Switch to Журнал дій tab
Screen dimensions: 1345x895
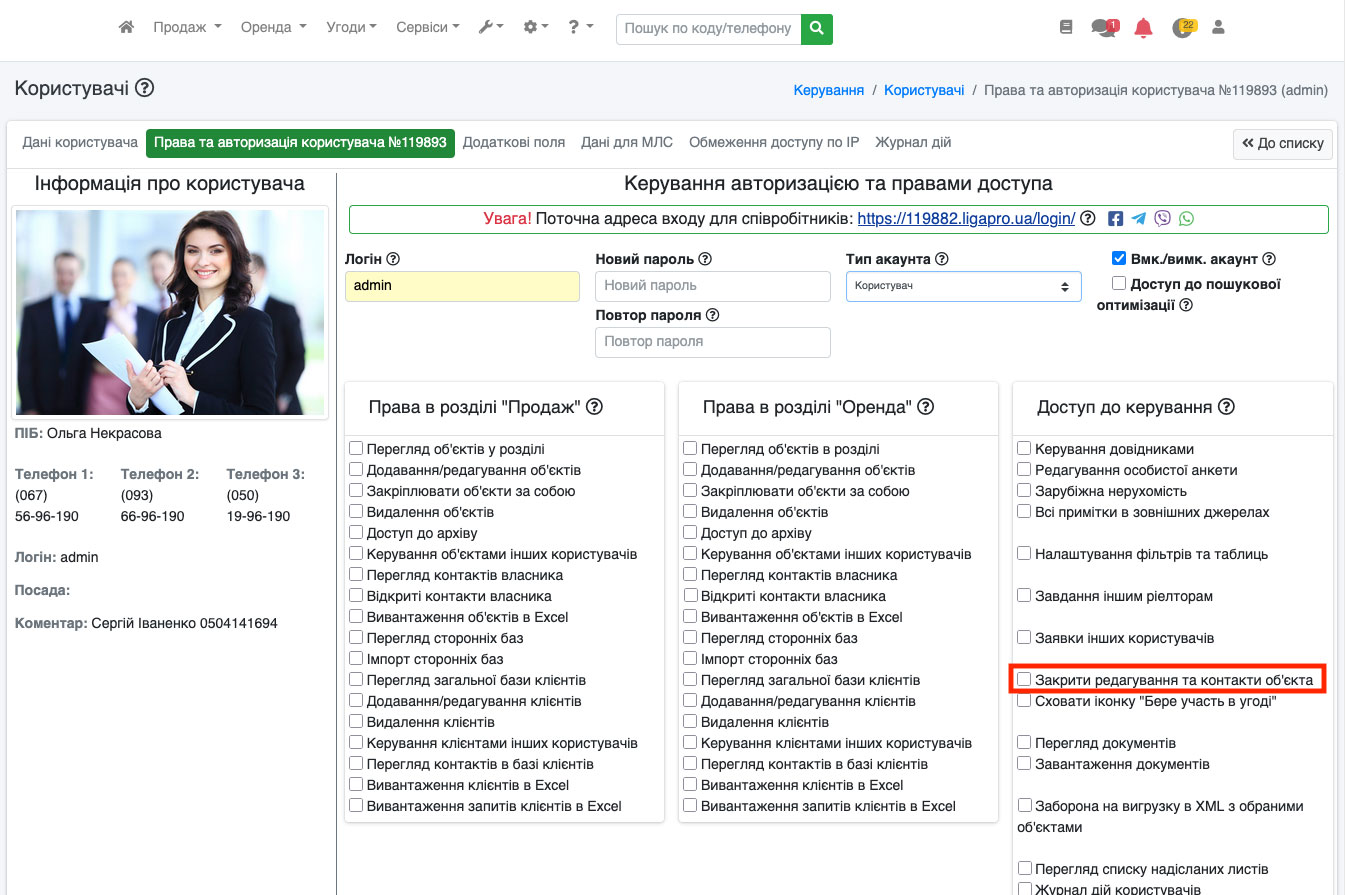(x=913, y=143)
